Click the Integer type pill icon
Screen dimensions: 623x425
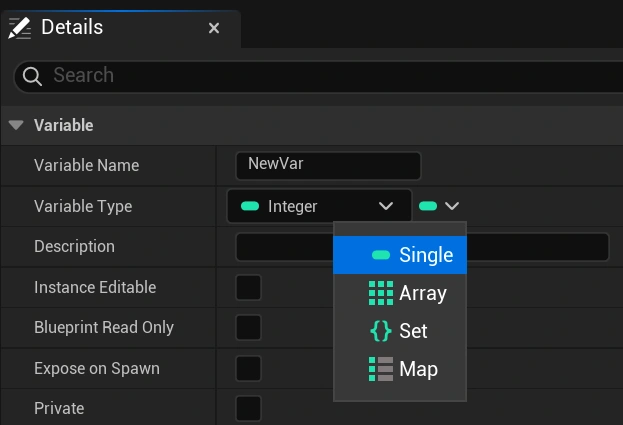click(x=250, y=206)
